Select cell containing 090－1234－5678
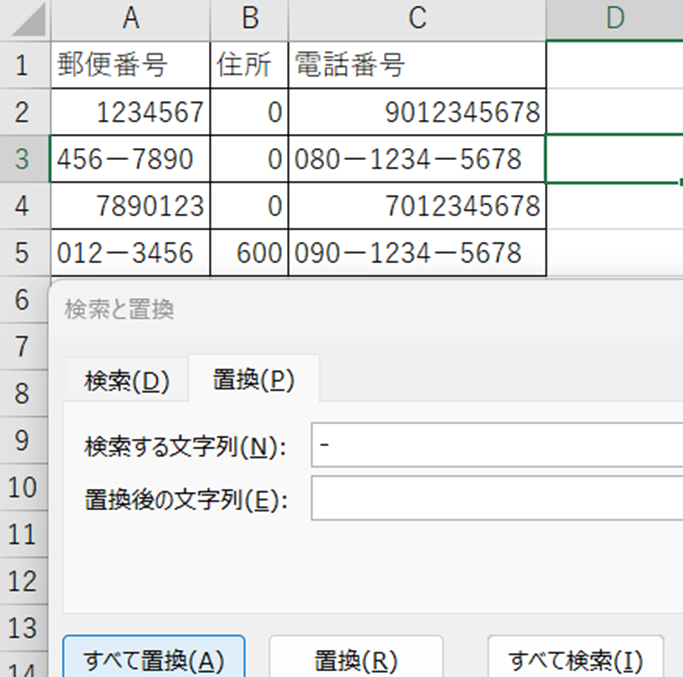 [x=417, y=253]
